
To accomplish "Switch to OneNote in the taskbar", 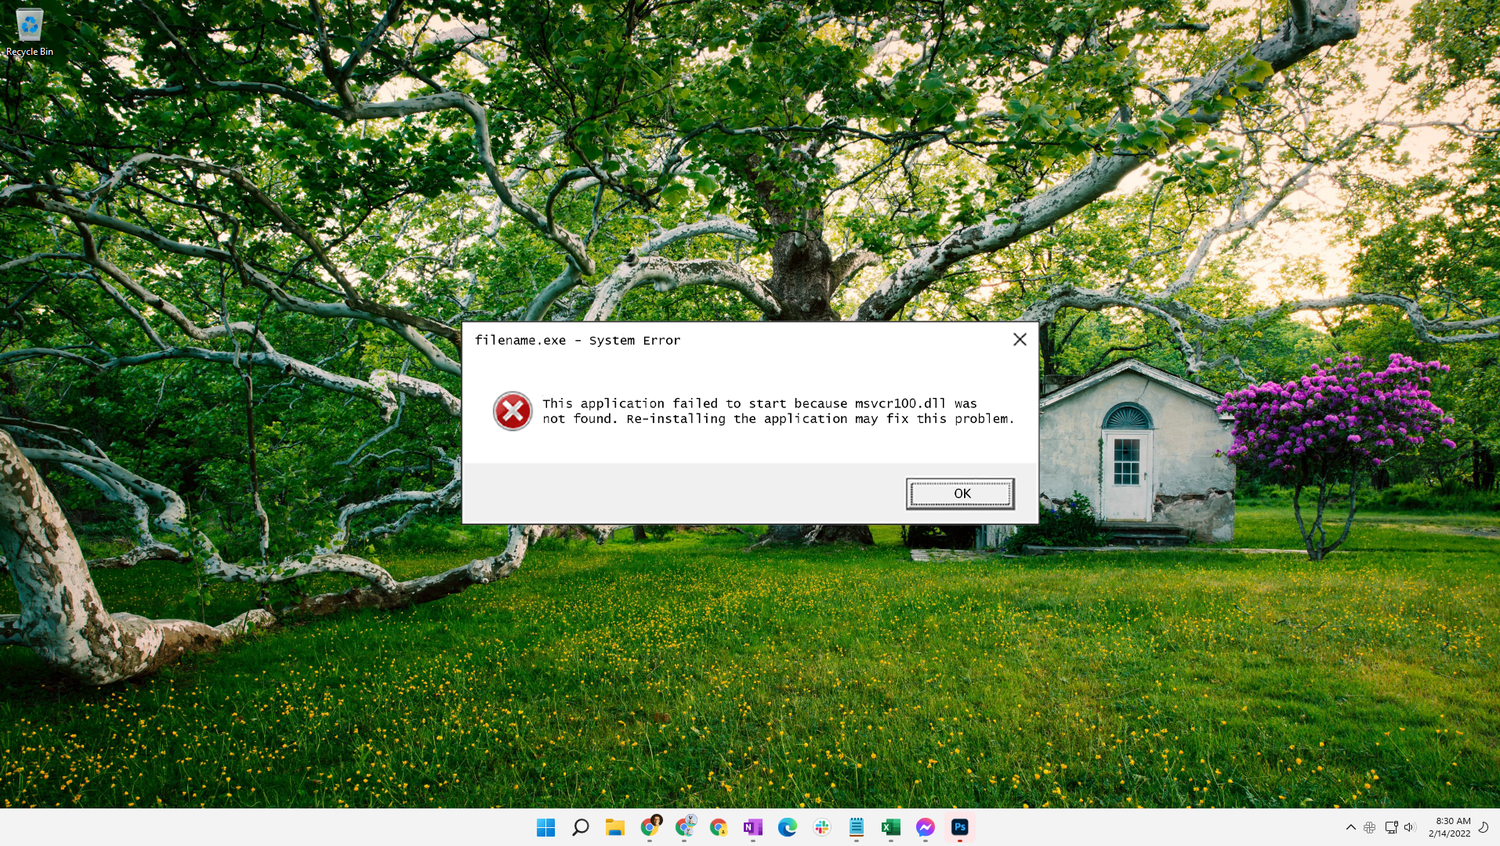I will [753, 827].
